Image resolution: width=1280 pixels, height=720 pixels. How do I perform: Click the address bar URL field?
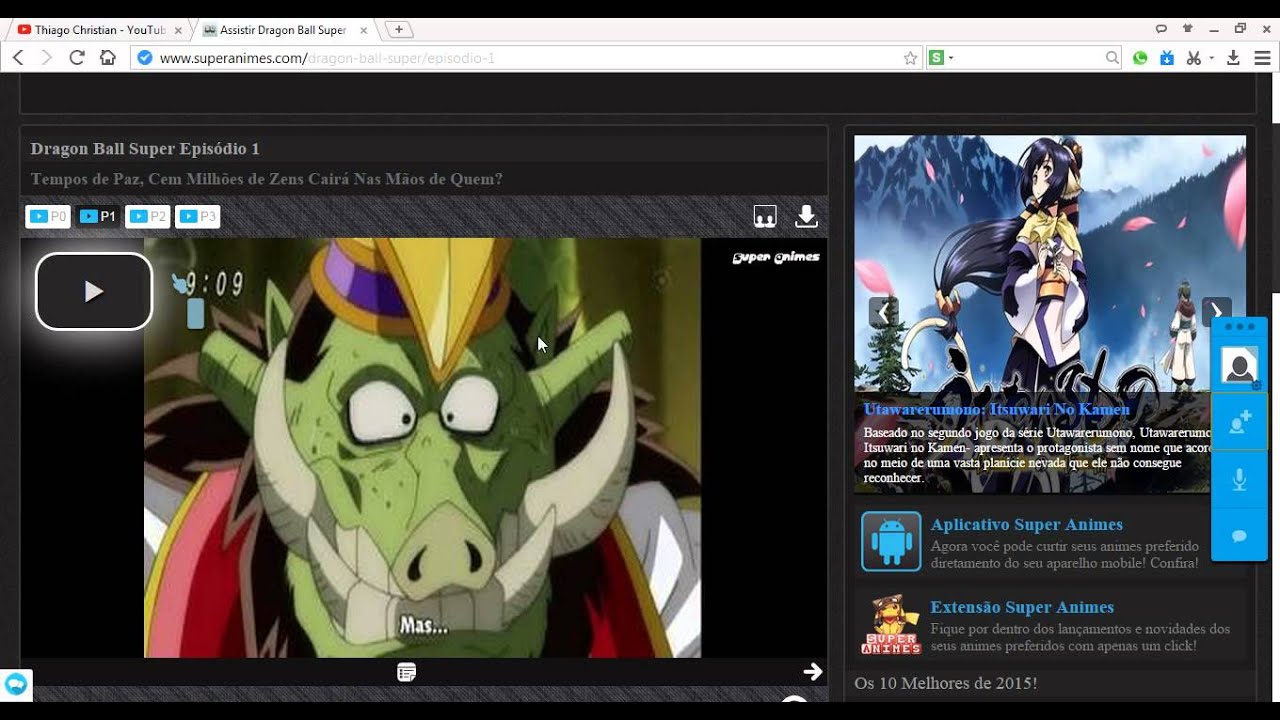[525, 58]
